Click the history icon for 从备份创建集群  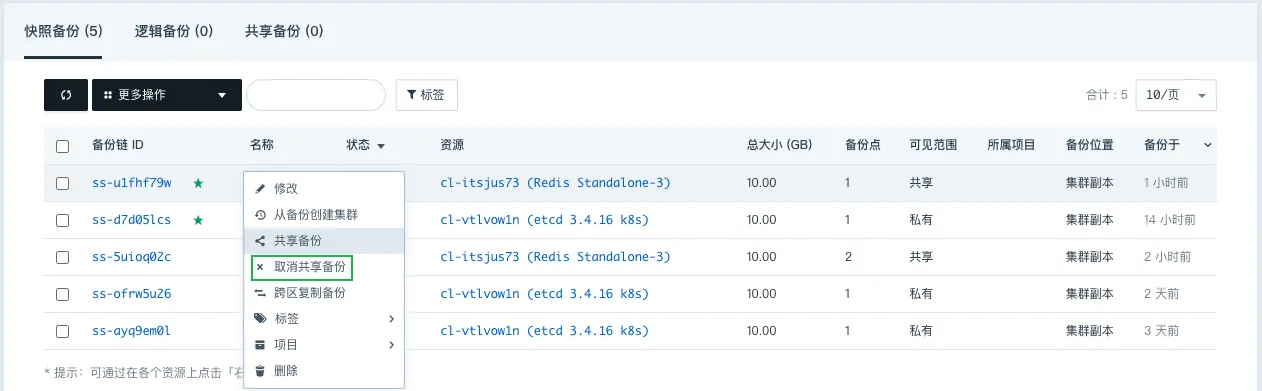(x=260, y=215)
